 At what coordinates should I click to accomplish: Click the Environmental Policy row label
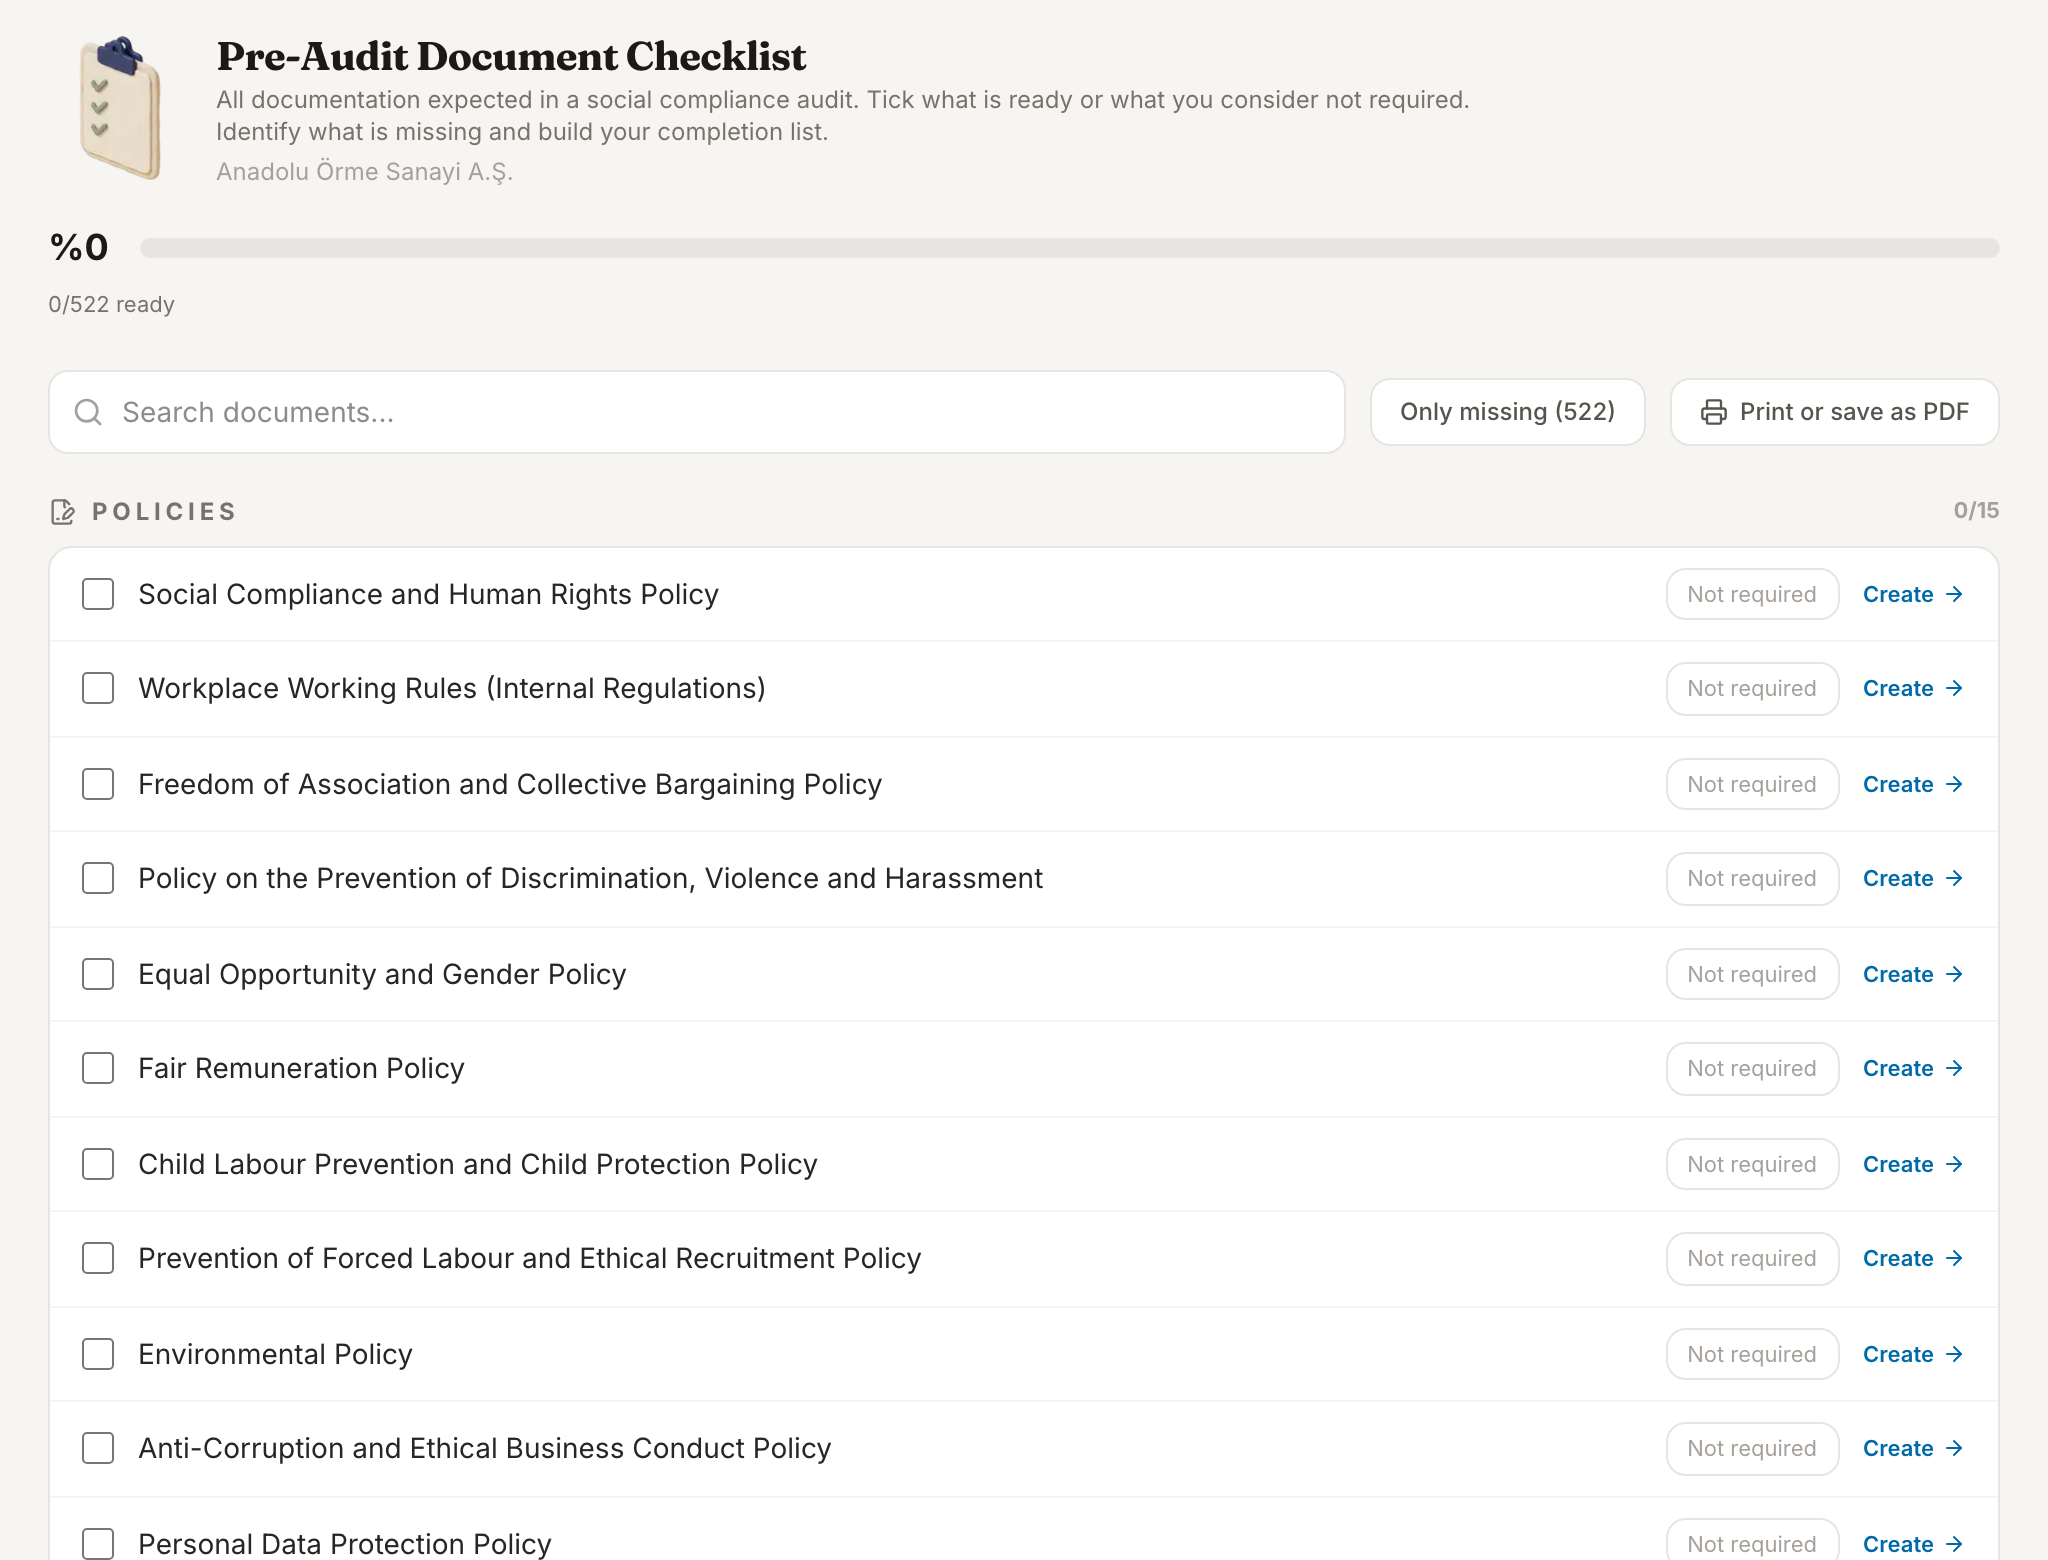click(275, 1354)
